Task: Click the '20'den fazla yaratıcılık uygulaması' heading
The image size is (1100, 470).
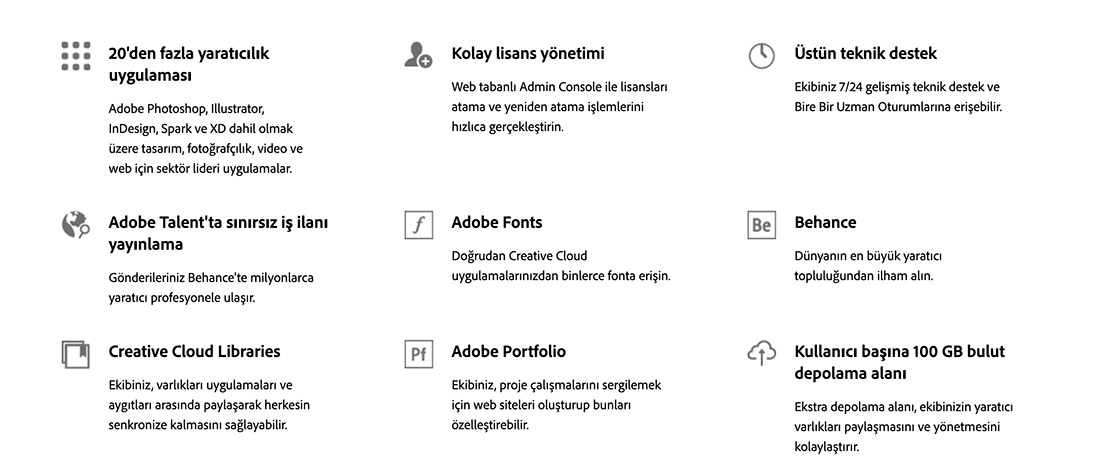Action: click(x=189, y=64)
